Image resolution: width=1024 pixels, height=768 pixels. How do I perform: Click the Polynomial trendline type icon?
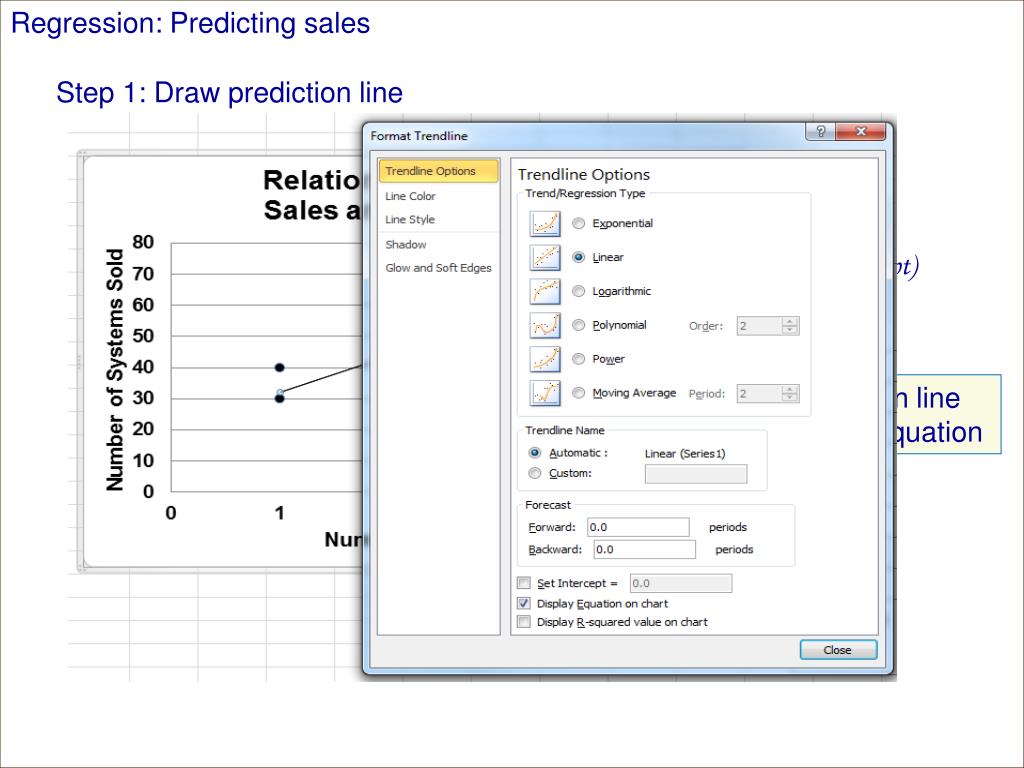point(545,325)
